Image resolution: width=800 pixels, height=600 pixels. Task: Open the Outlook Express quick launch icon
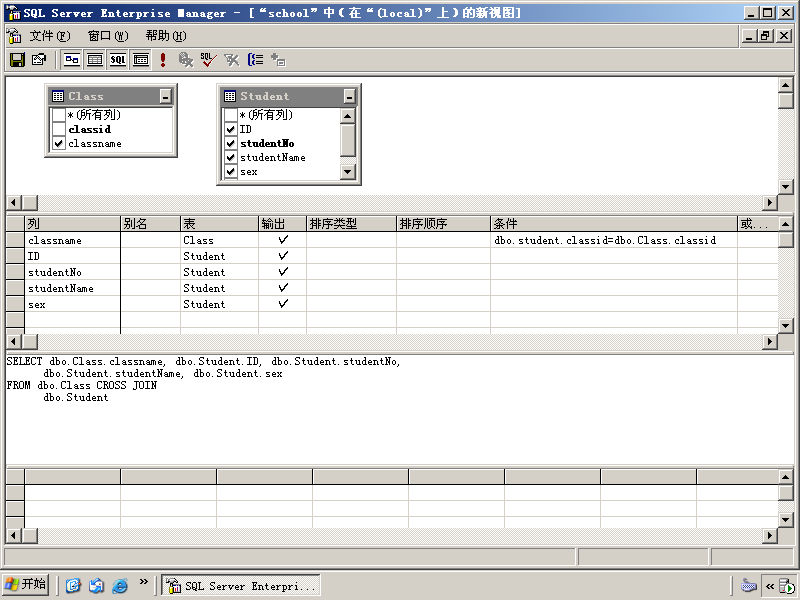click(96, 585)
